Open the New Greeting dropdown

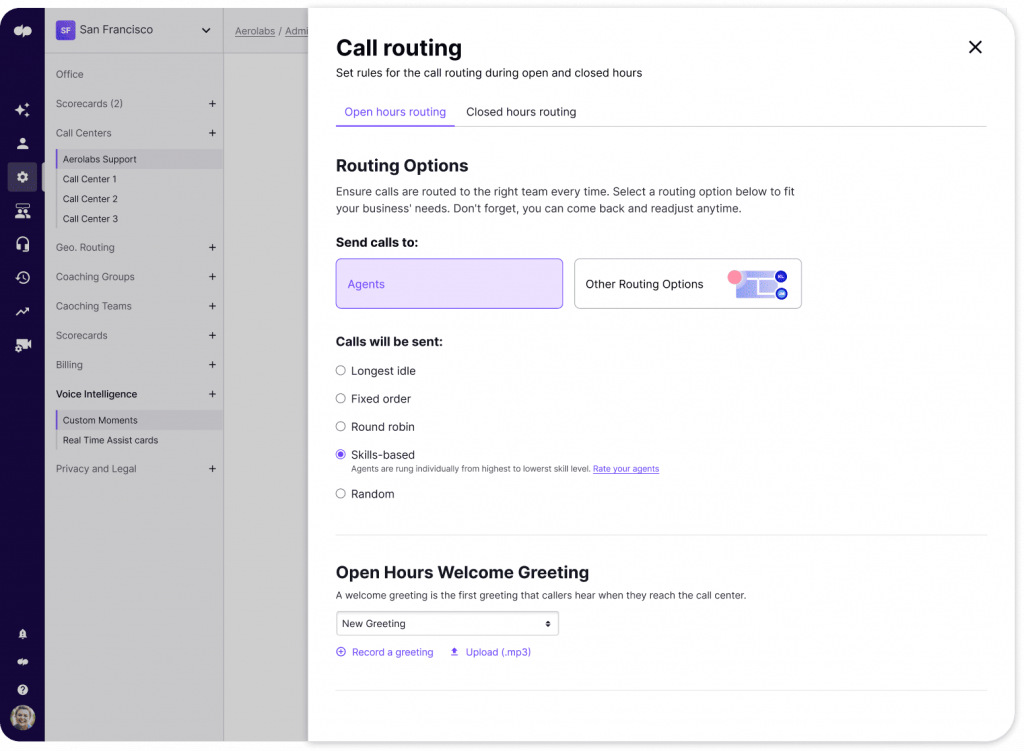(447, 623)
